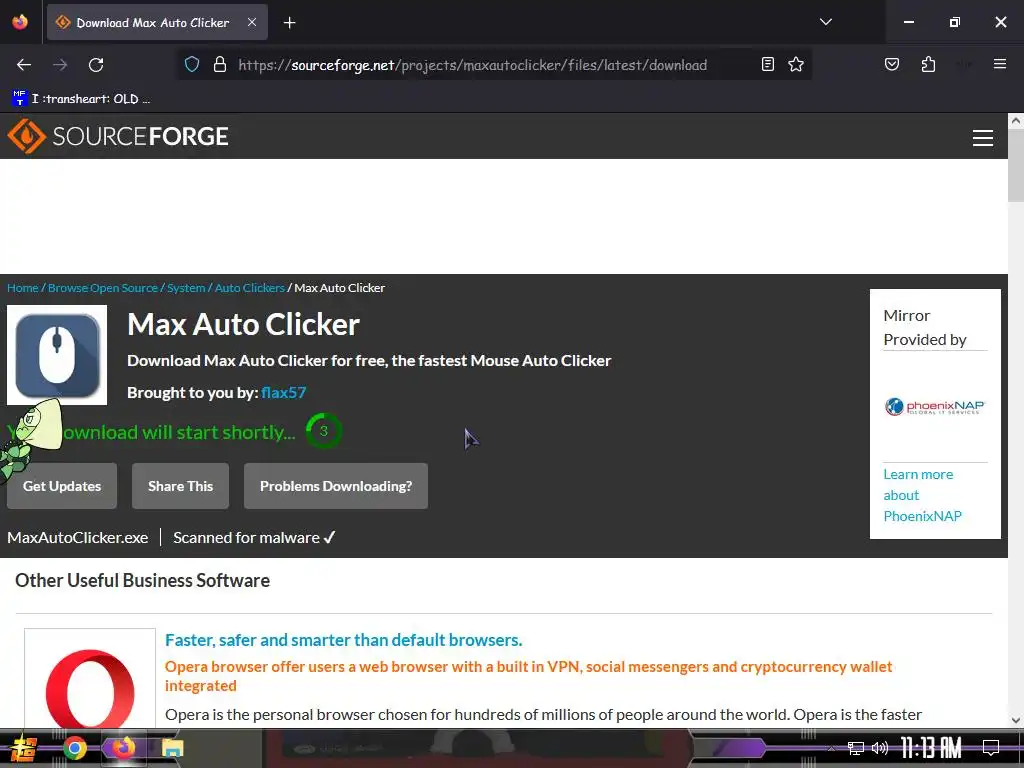Click the download countdown circle
This screenshot has height=768, width=1024.
coord(323,431)
